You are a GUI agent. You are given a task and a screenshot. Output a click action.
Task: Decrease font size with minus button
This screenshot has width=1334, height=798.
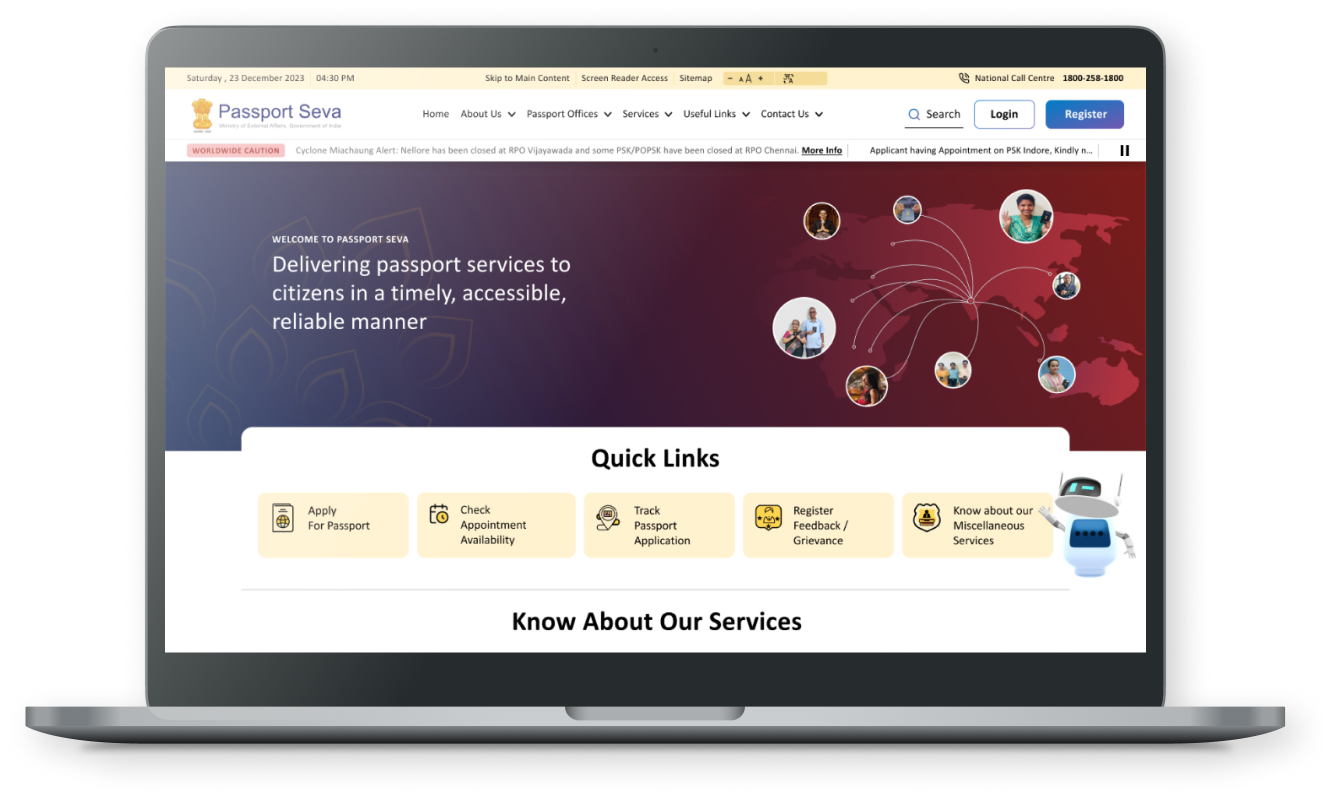(731, 78)
